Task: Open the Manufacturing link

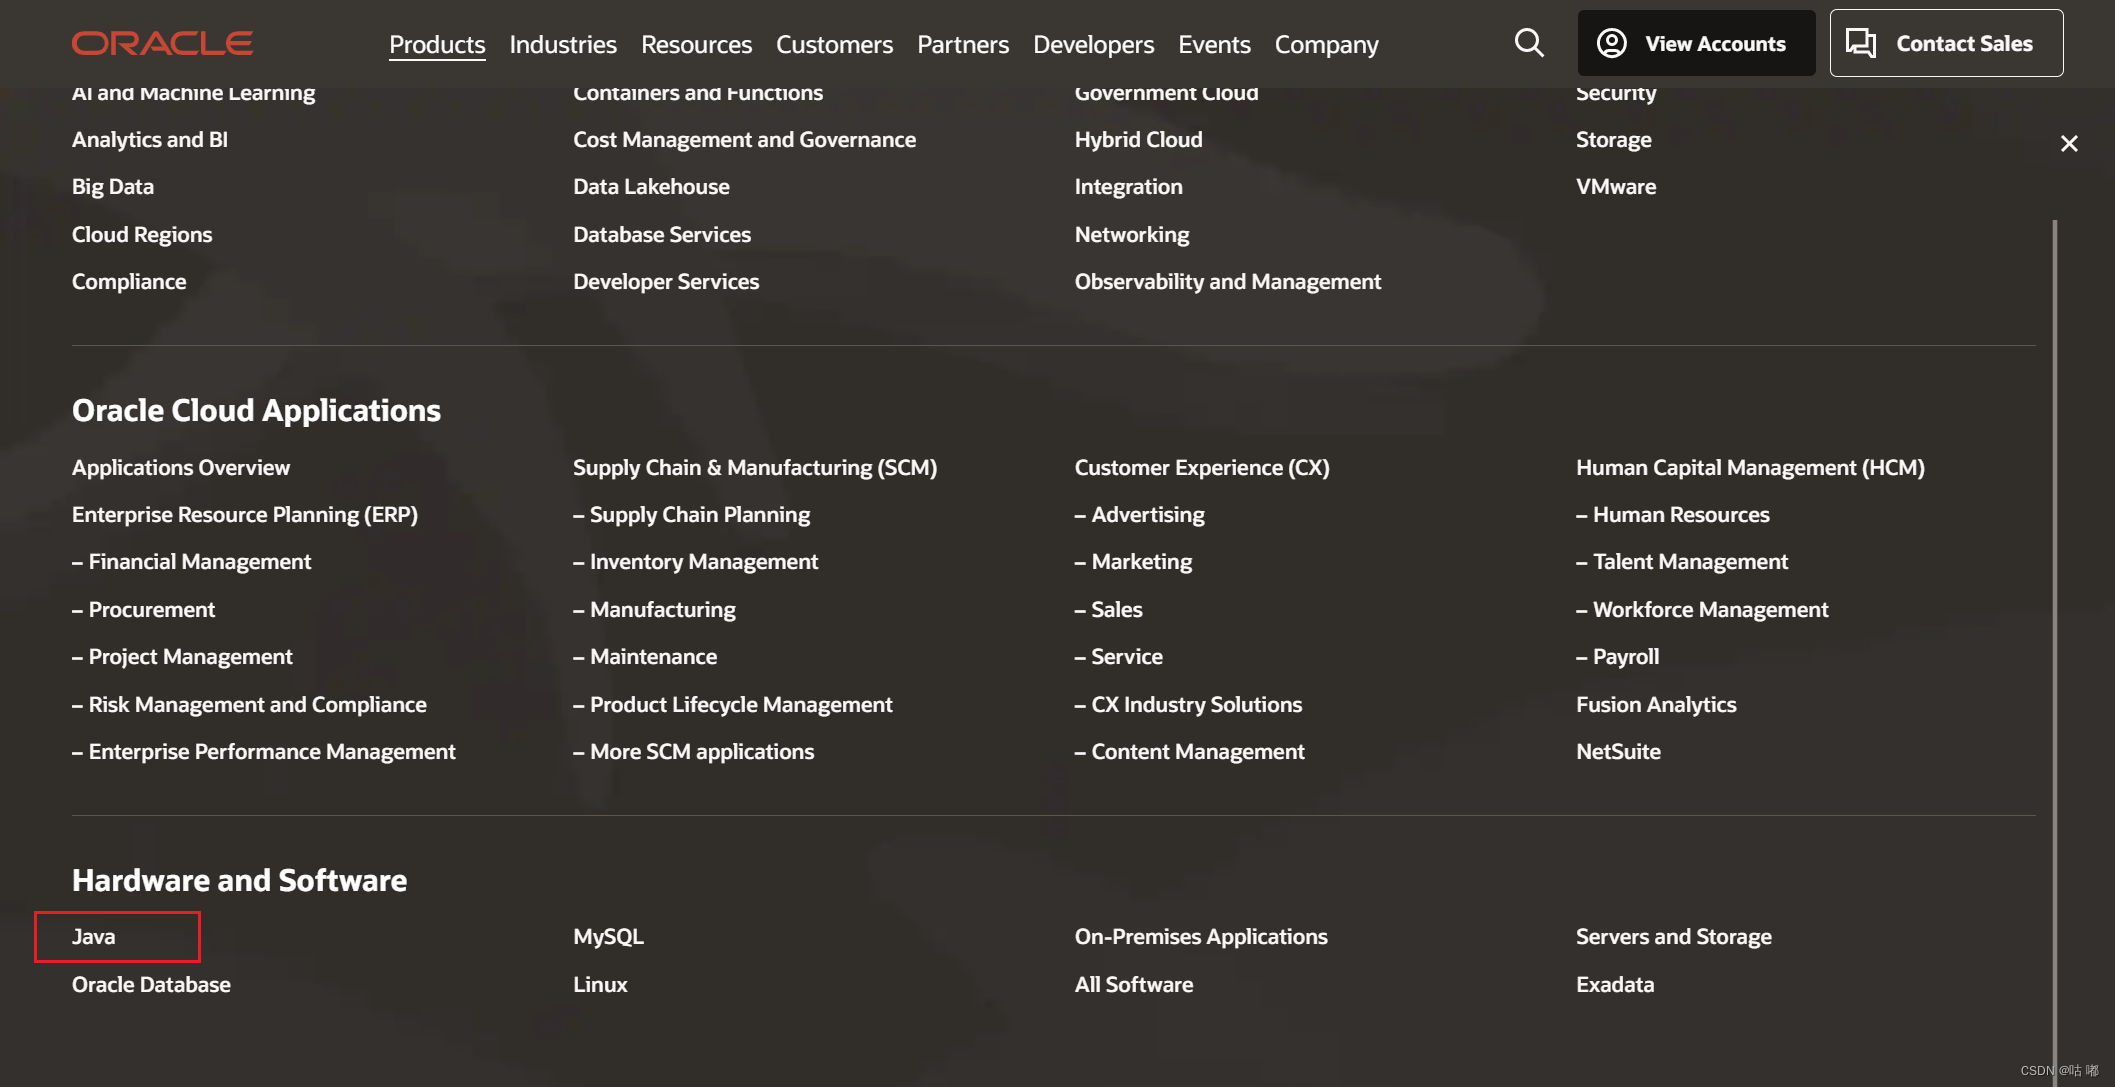Action: (x=654, y=610)
